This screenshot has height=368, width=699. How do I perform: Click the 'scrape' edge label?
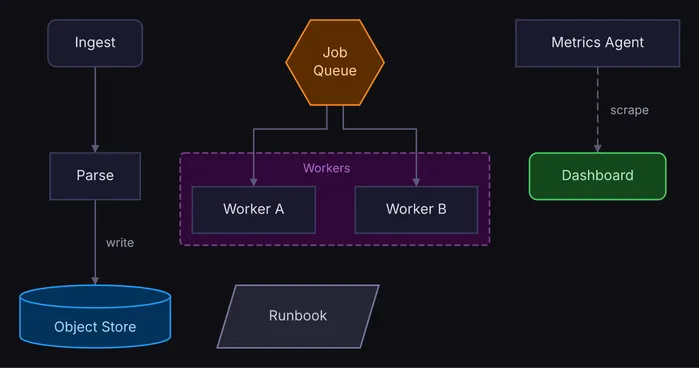629,110
